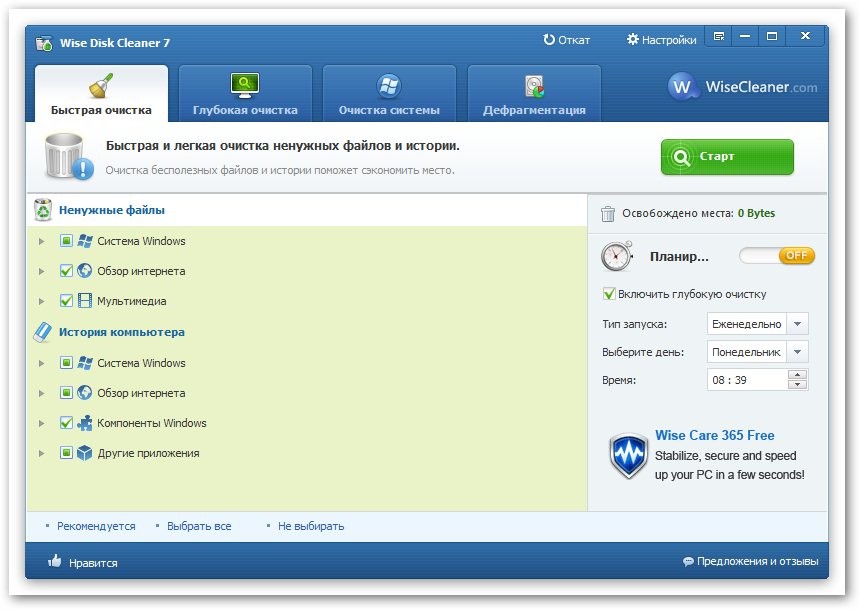
Task: Toggle the Другие приложения checkbox
Action: pos(66,453)
